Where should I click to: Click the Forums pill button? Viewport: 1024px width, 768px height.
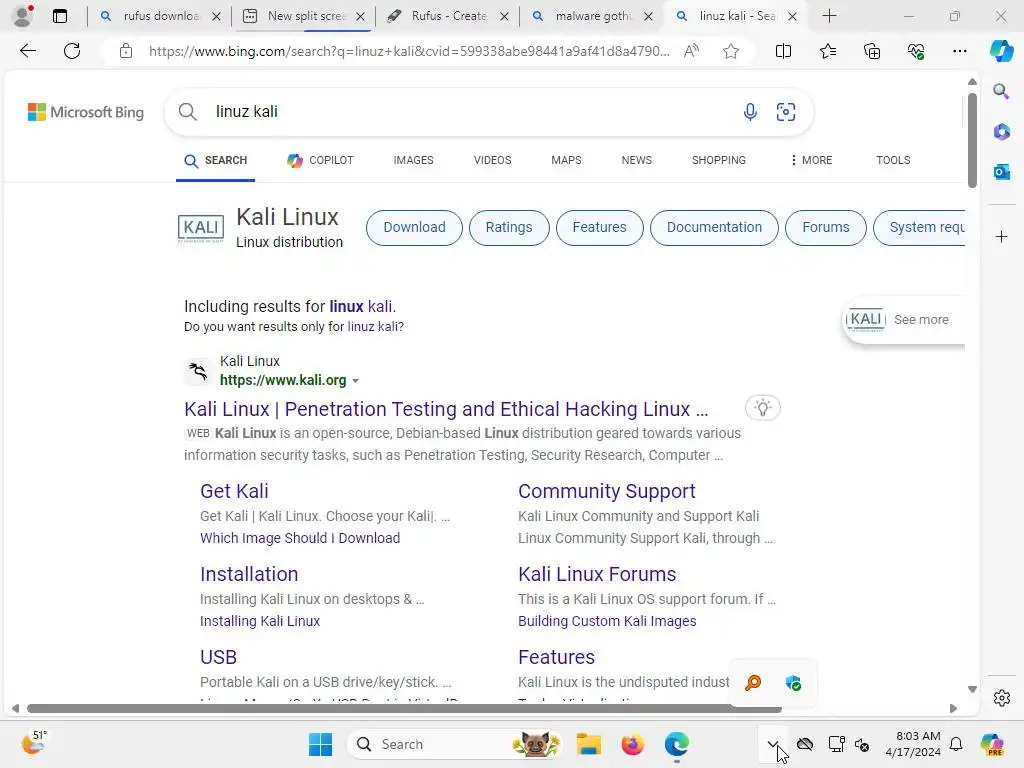click(x=825, y=228)
